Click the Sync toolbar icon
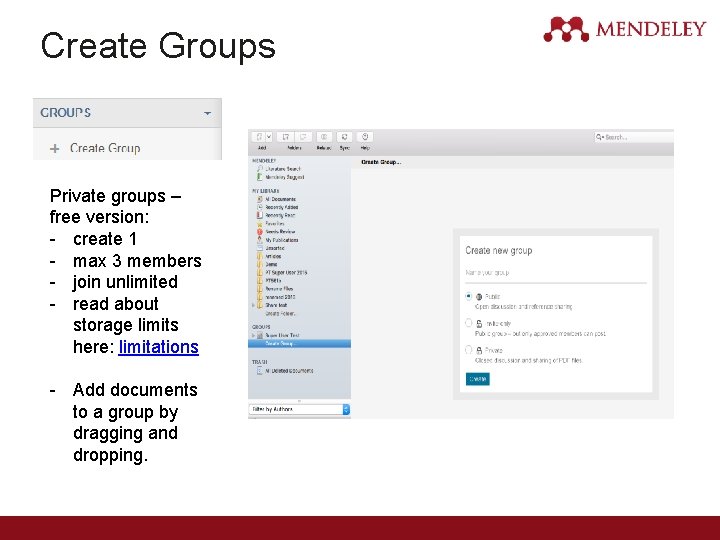Viewport: 720px width, 540px height. [x=344, y=137]
